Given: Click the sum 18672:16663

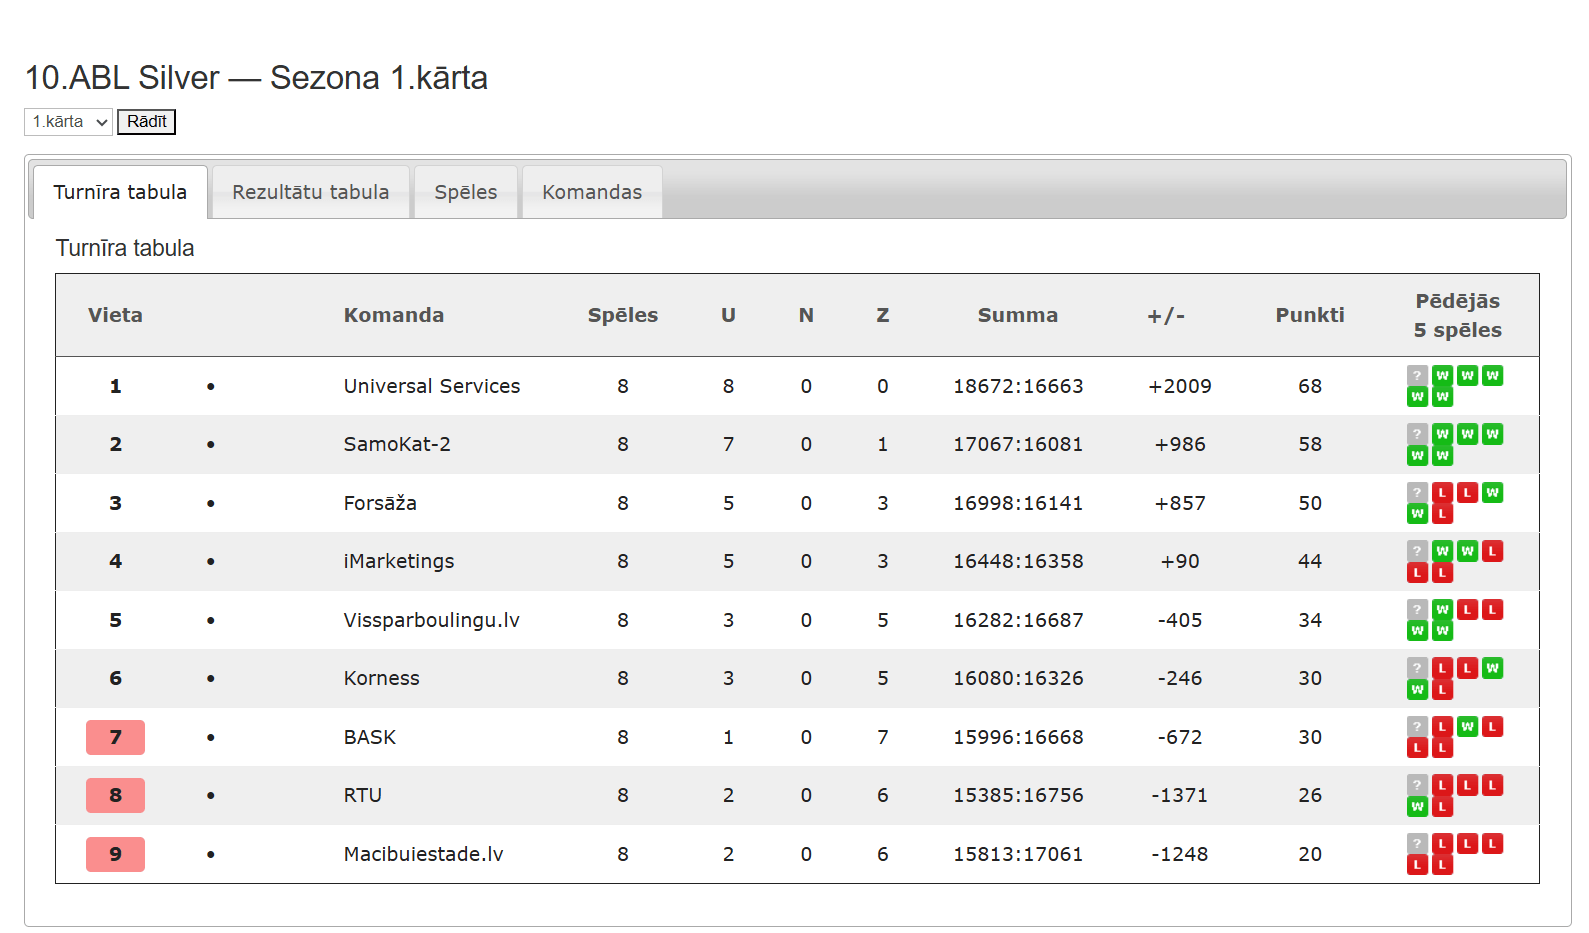Looking at the screenshot, I should point(1018,386).
